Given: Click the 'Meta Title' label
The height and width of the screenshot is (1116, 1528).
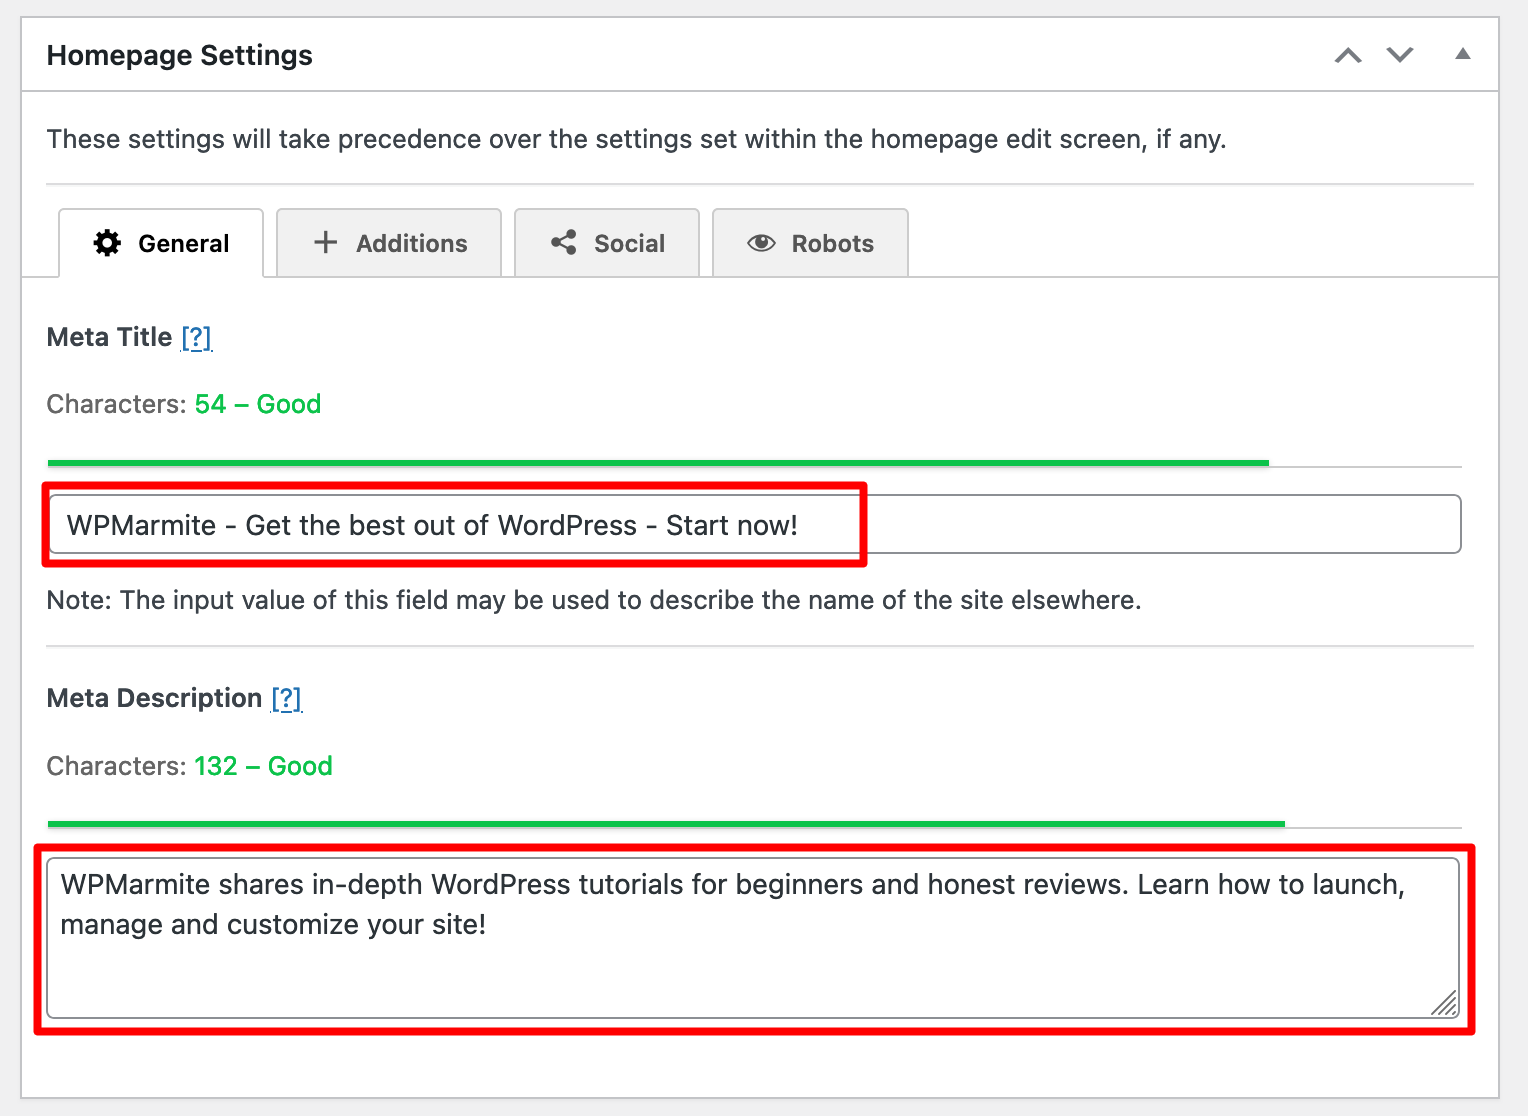Looking at the screenshot, I should tap(109, 338).
